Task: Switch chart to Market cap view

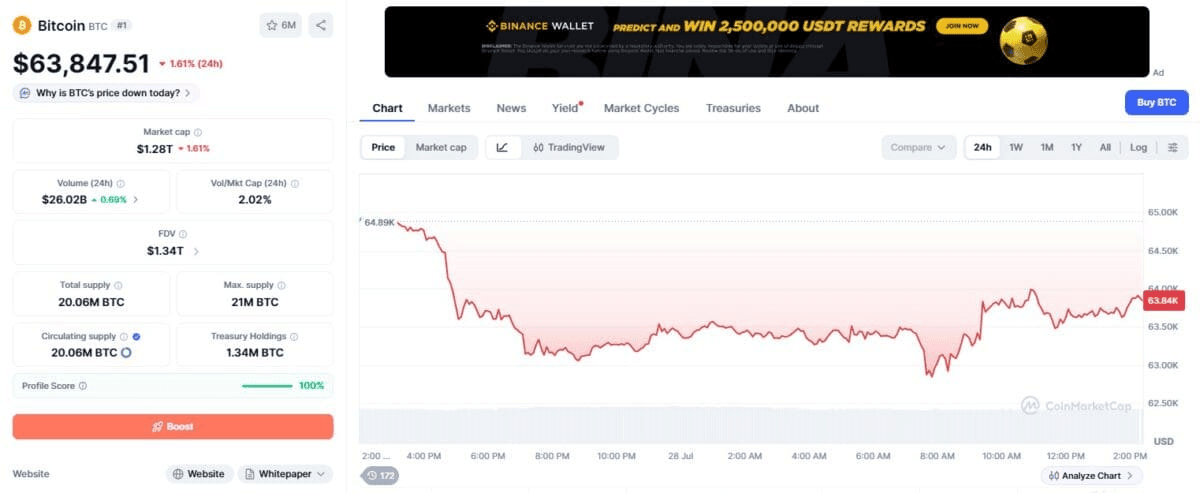Action: click(441, 147)
